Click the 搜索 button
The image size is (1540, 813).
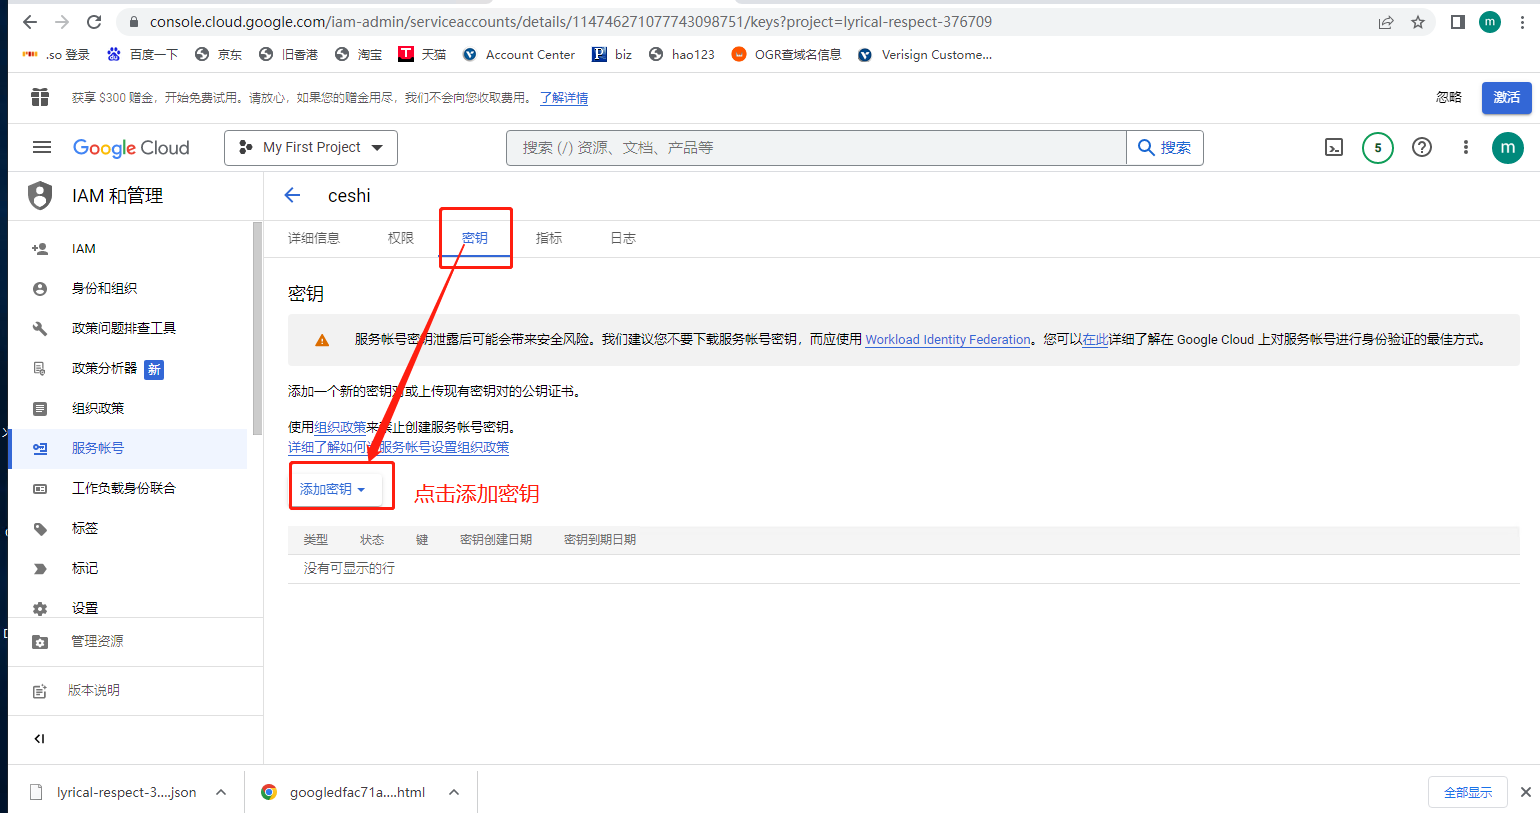point(1165,147)
